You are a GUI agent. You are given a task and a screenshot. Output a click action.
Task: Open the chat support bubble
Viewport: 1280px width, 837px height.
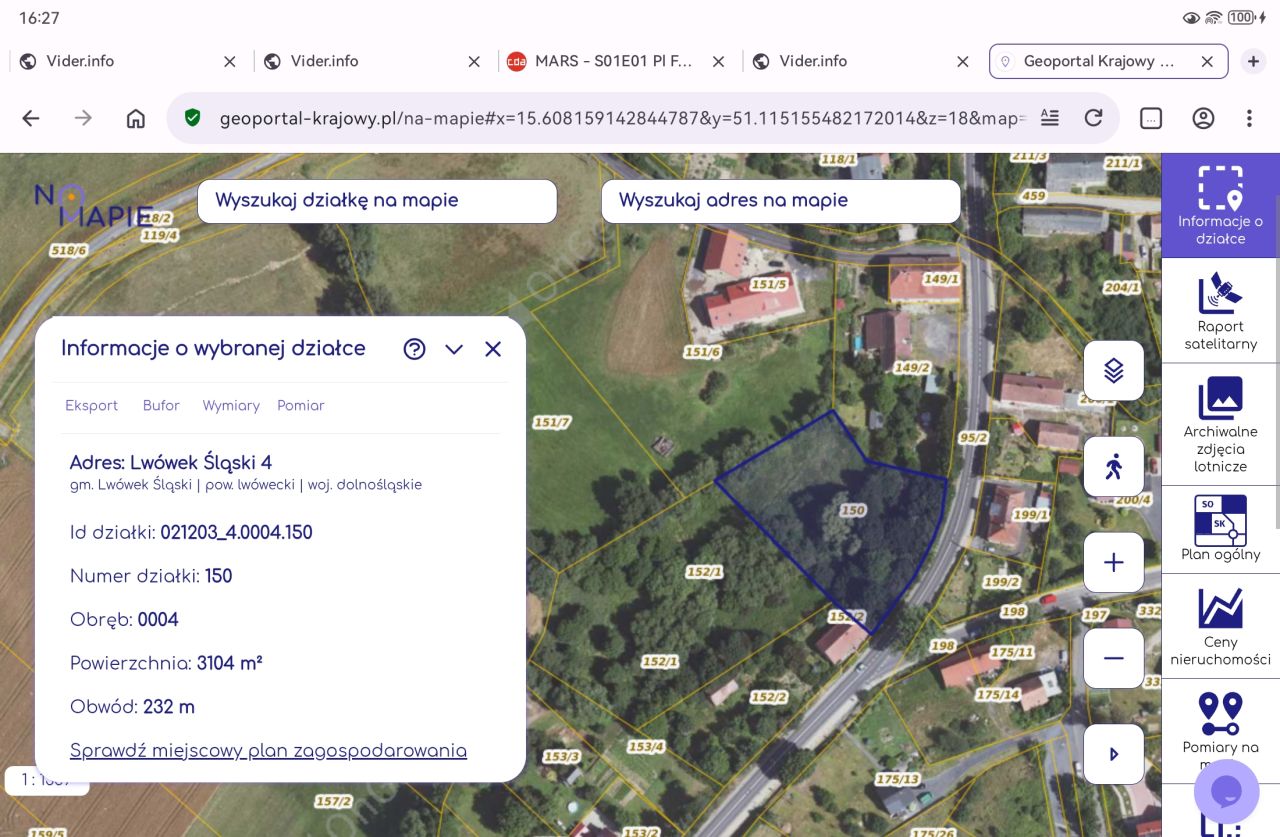pos(1226,792)
